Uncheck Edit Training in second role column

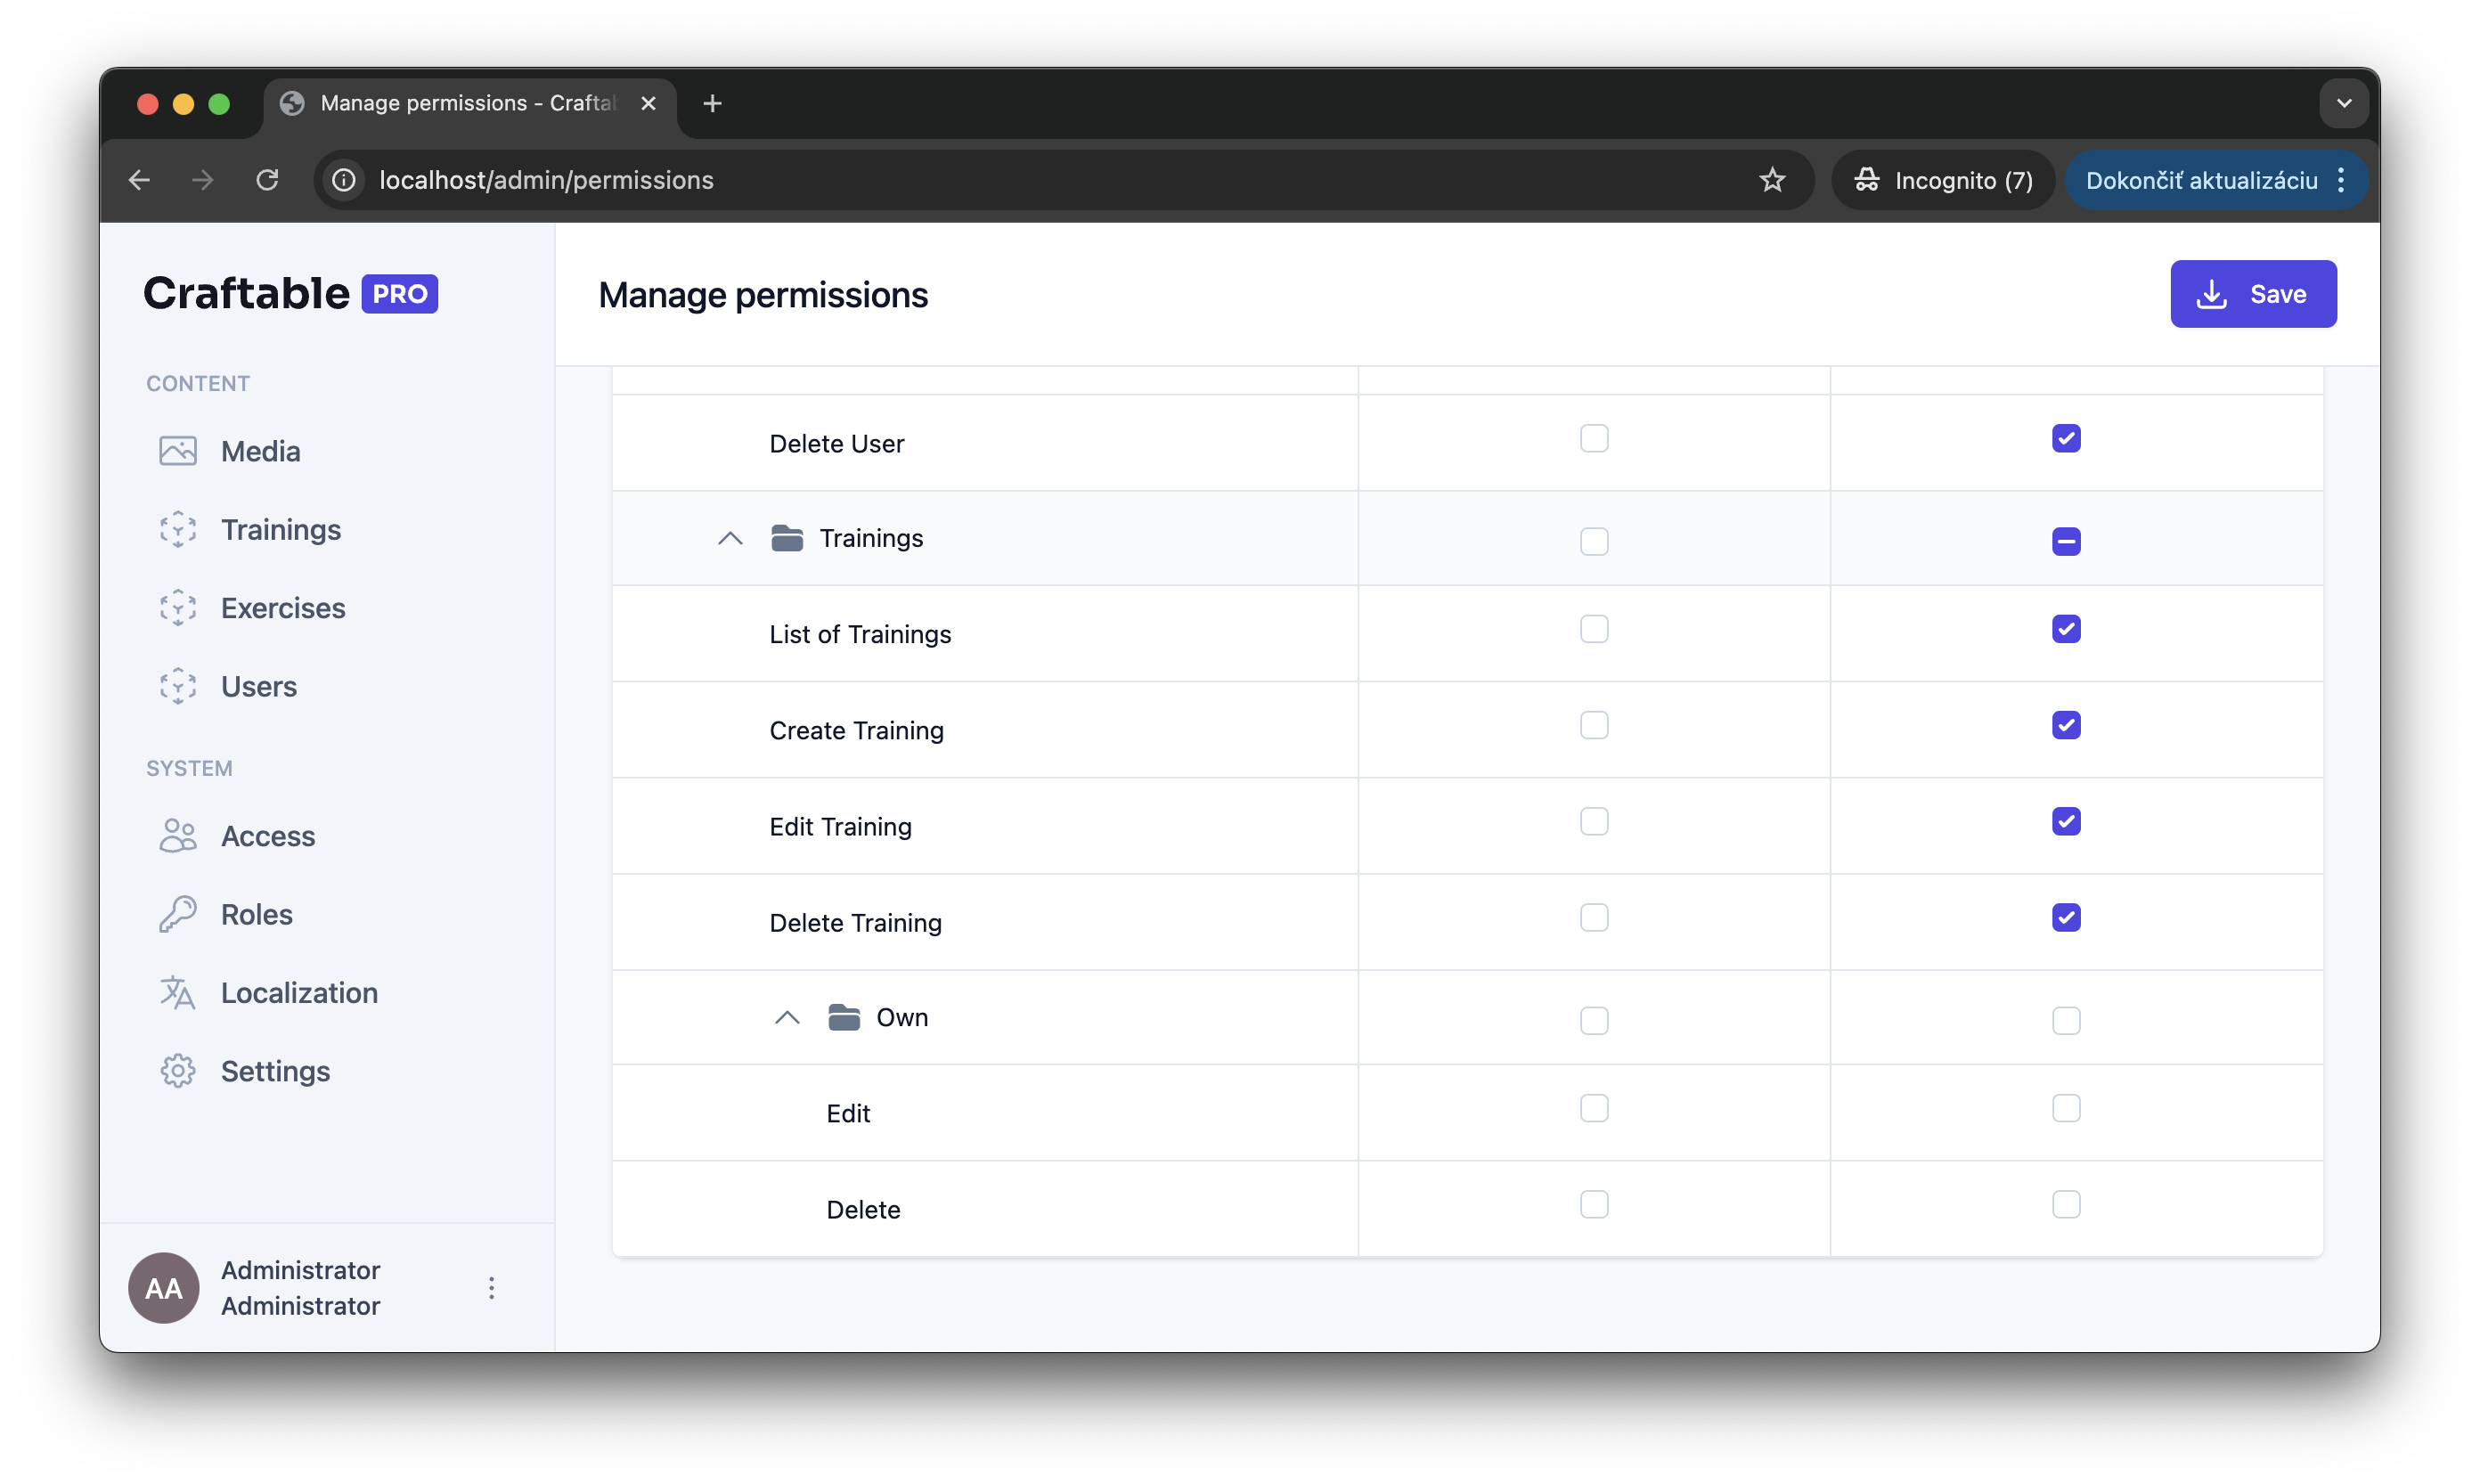point(2066,821)
